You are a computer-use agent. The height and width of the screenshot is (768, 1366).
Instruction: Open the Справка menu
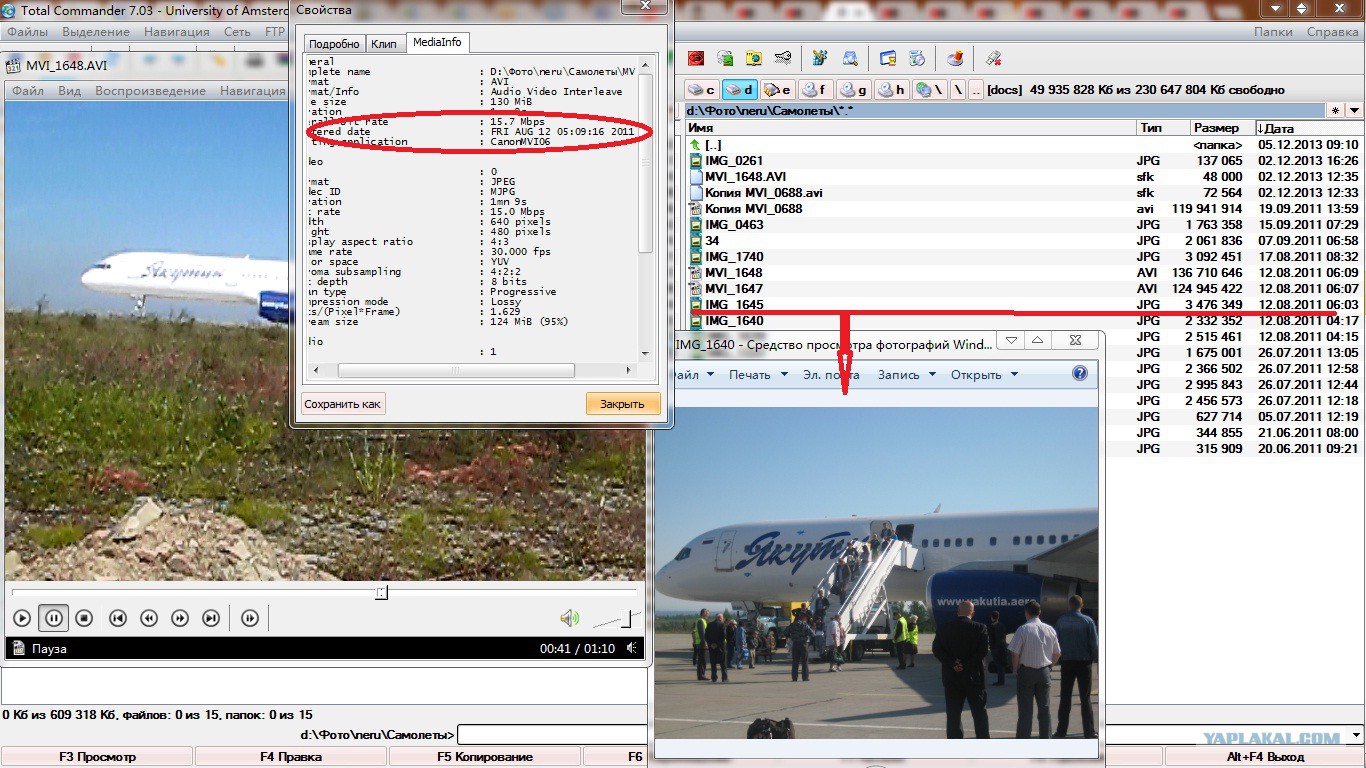[x=1332, y=31]
